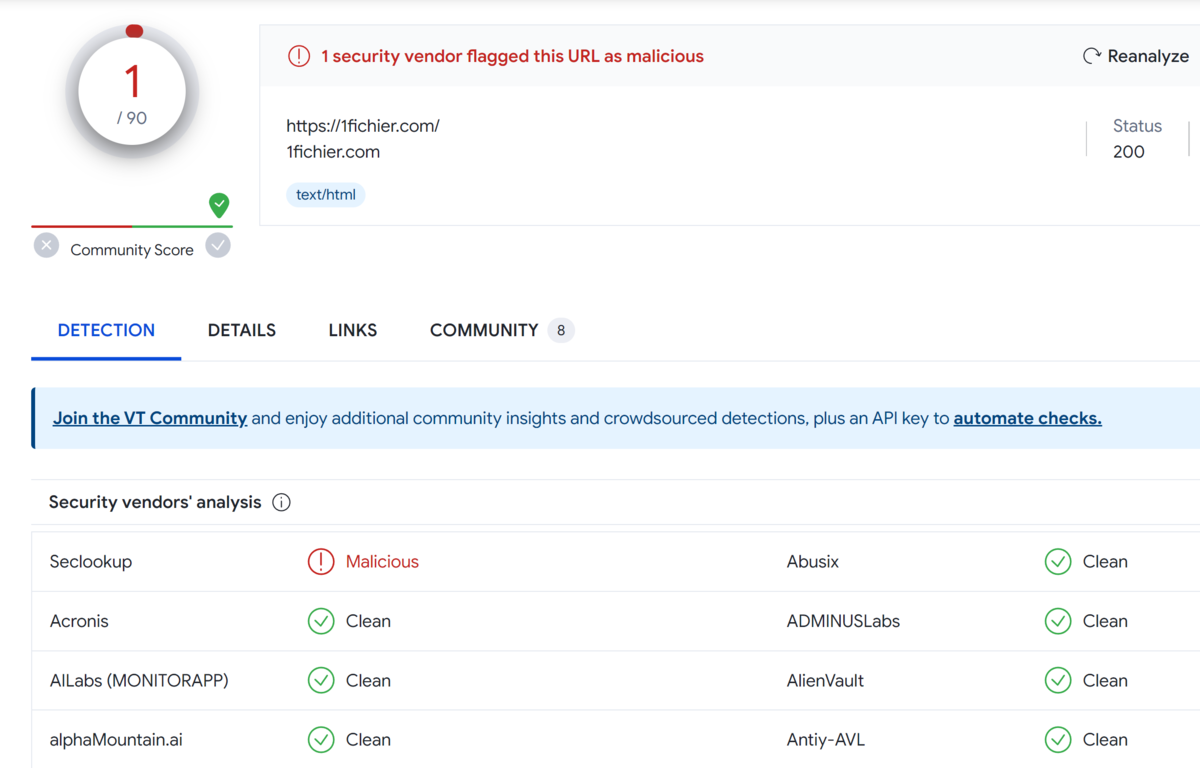Click the Clean verdict text for AILabs

pyautogui.click(x=368, y=681)
